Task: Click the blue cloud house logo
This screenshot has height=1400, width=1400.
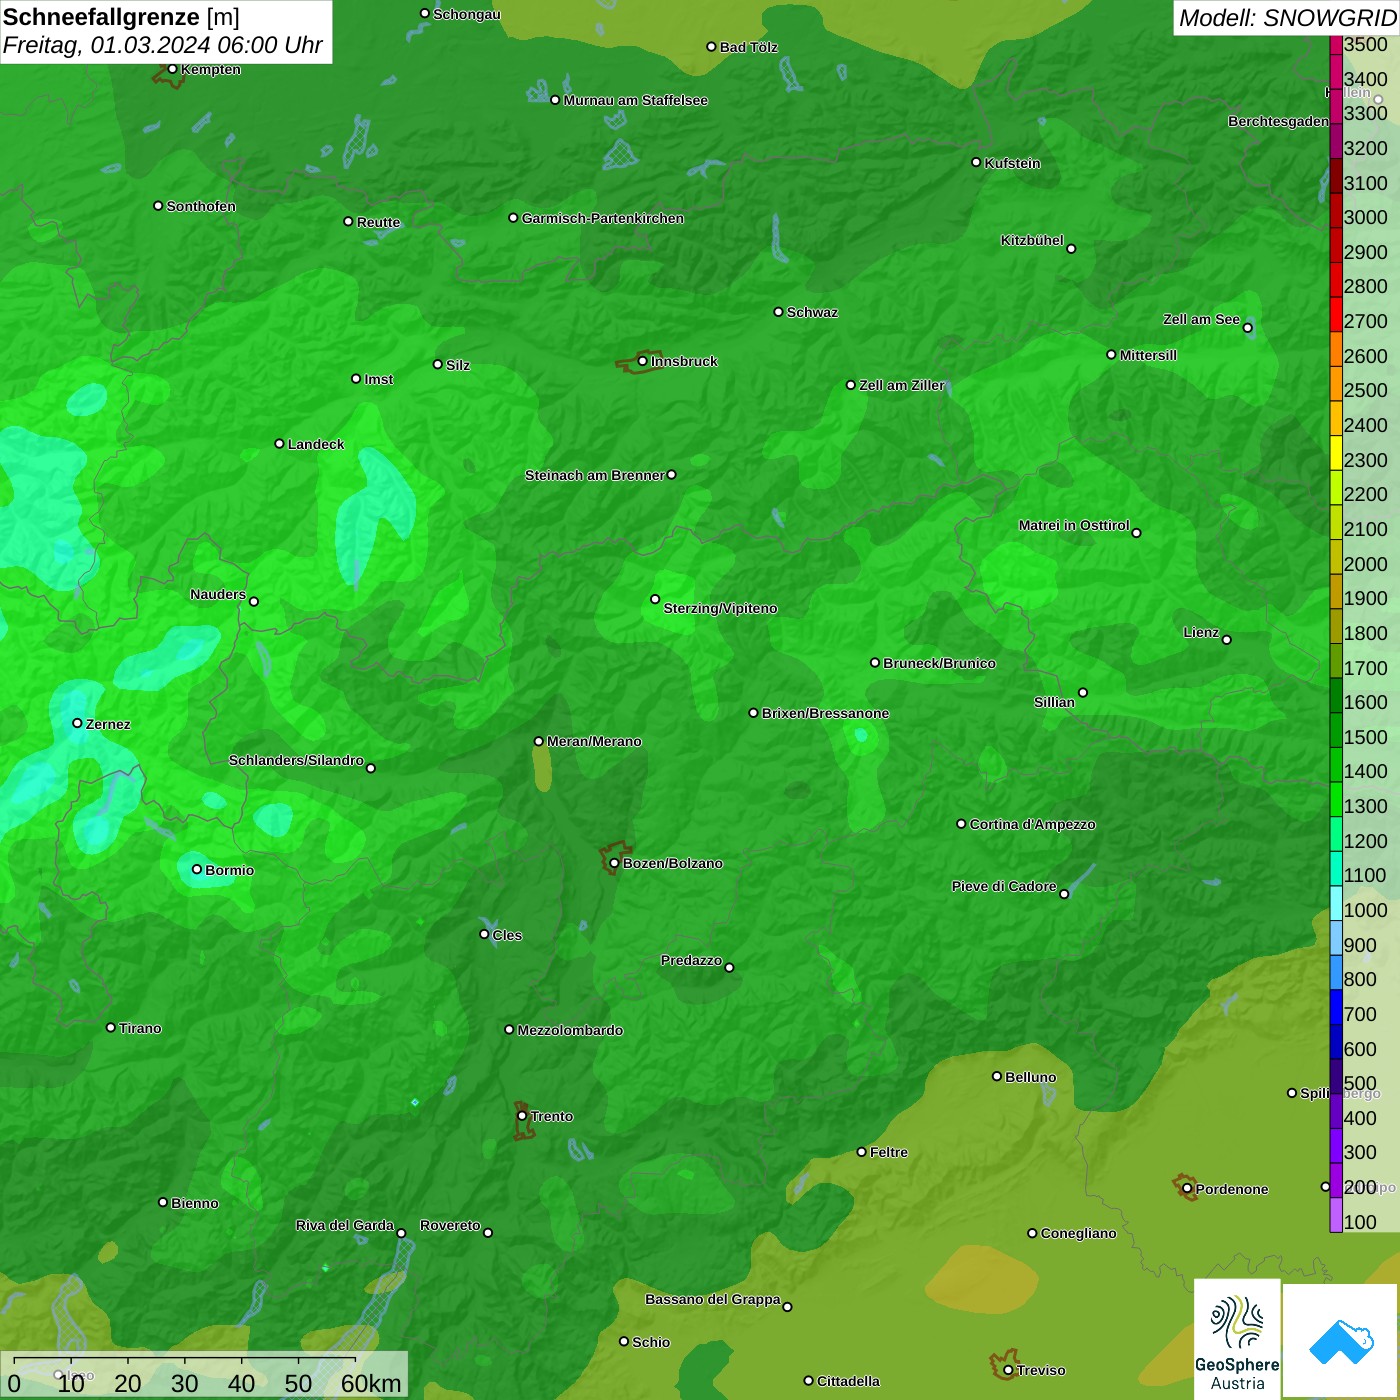Action: tap(1341, 1342)
